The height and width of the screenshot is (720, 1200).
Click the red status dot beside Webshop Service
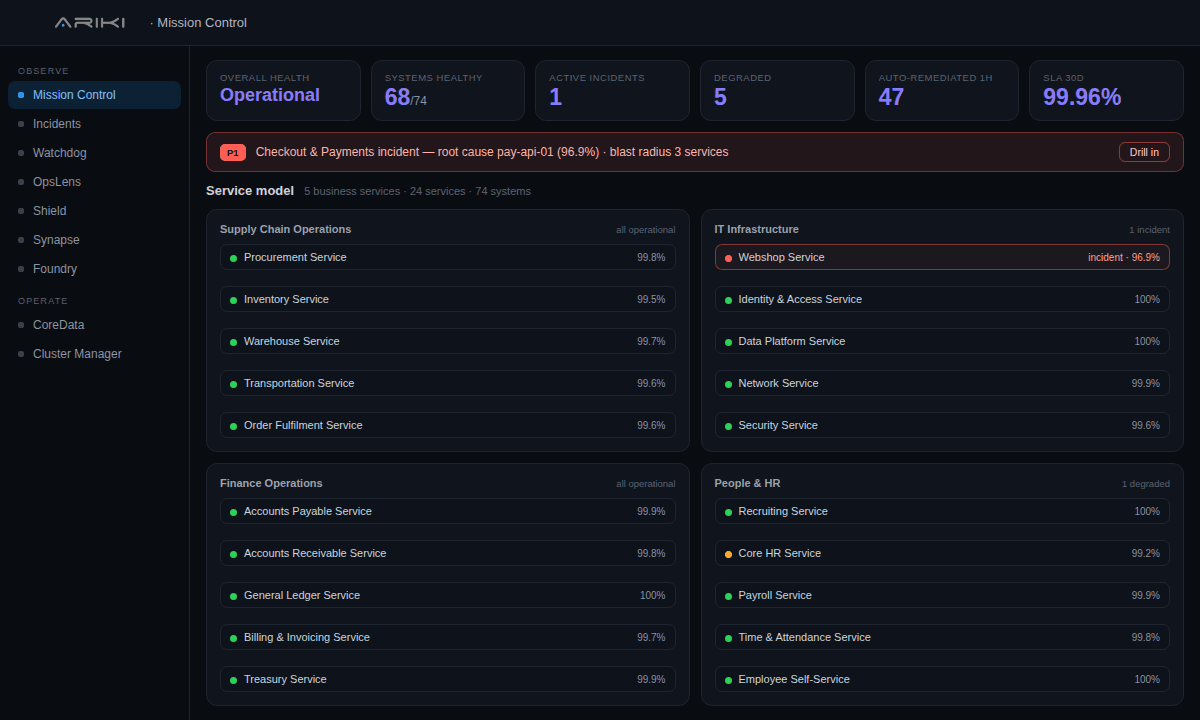click(x=728, y=258)
